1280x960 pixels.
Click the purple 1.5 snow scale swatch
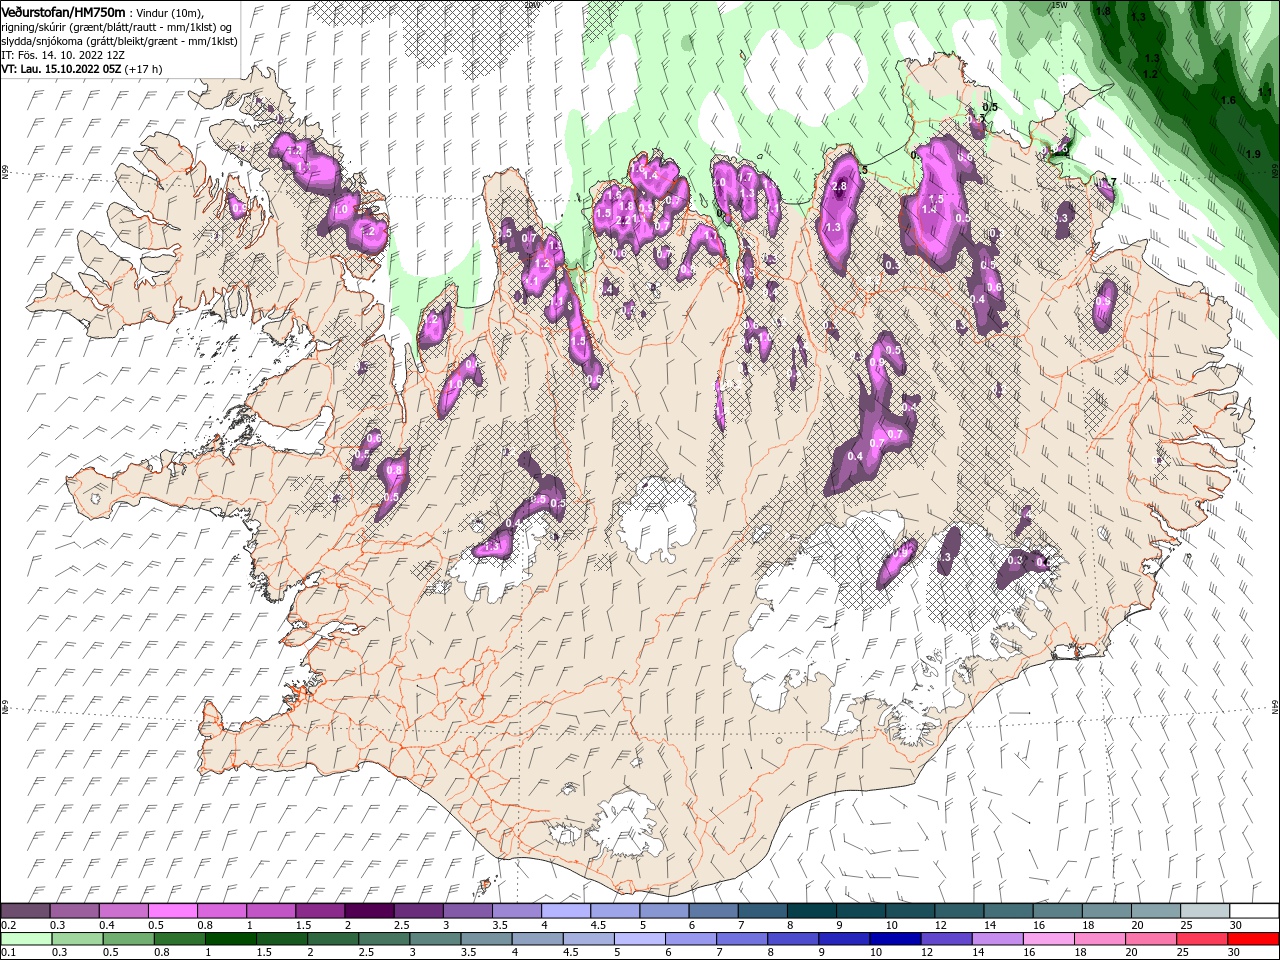point(319,911)
